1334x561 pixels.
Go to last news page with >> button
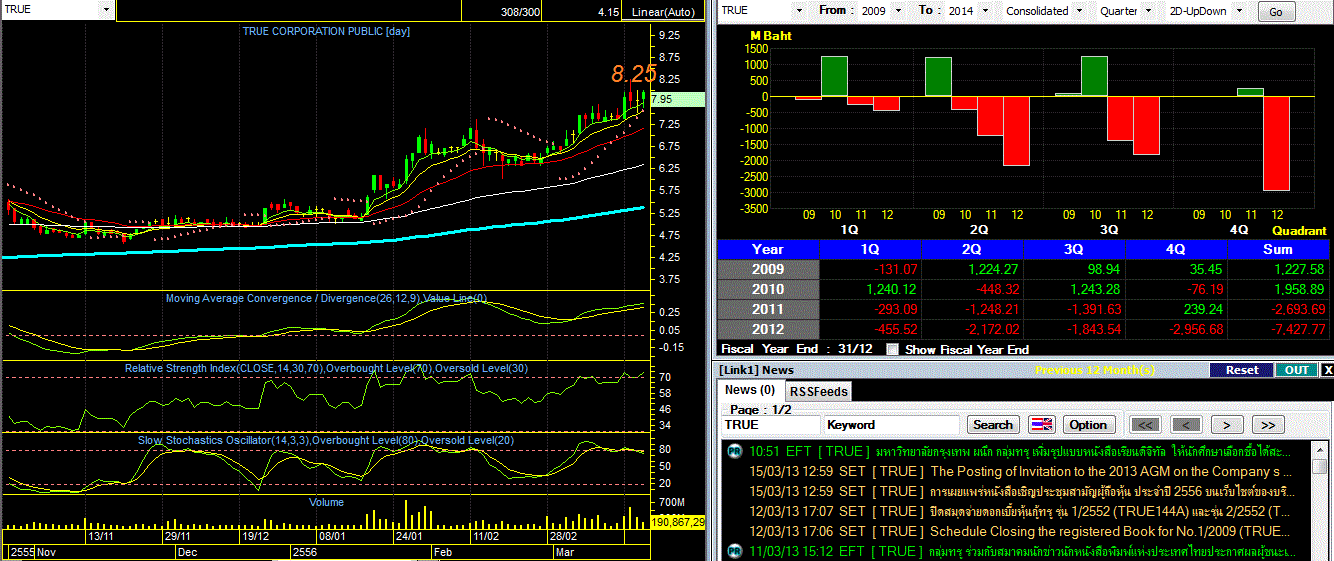tap(1268, 425)
